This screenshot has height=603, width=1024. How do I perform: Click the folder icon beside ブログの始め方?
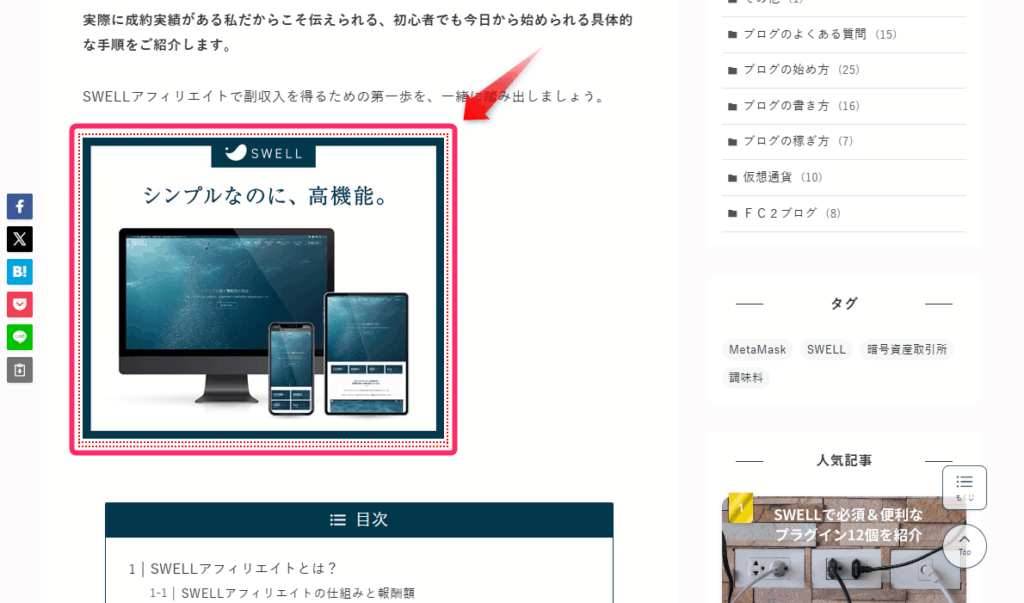732,70
